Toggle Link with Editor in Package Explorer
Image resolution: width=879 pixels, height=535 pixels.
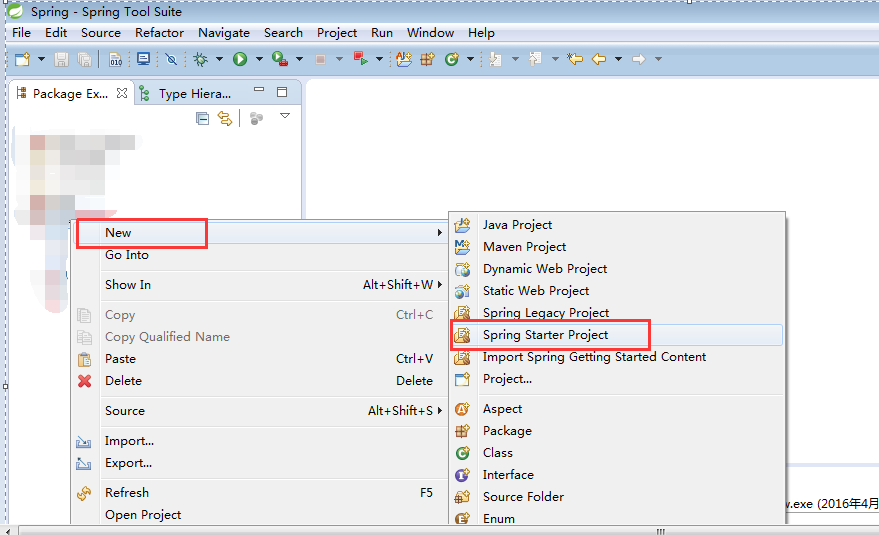click(x=225, y=118)
